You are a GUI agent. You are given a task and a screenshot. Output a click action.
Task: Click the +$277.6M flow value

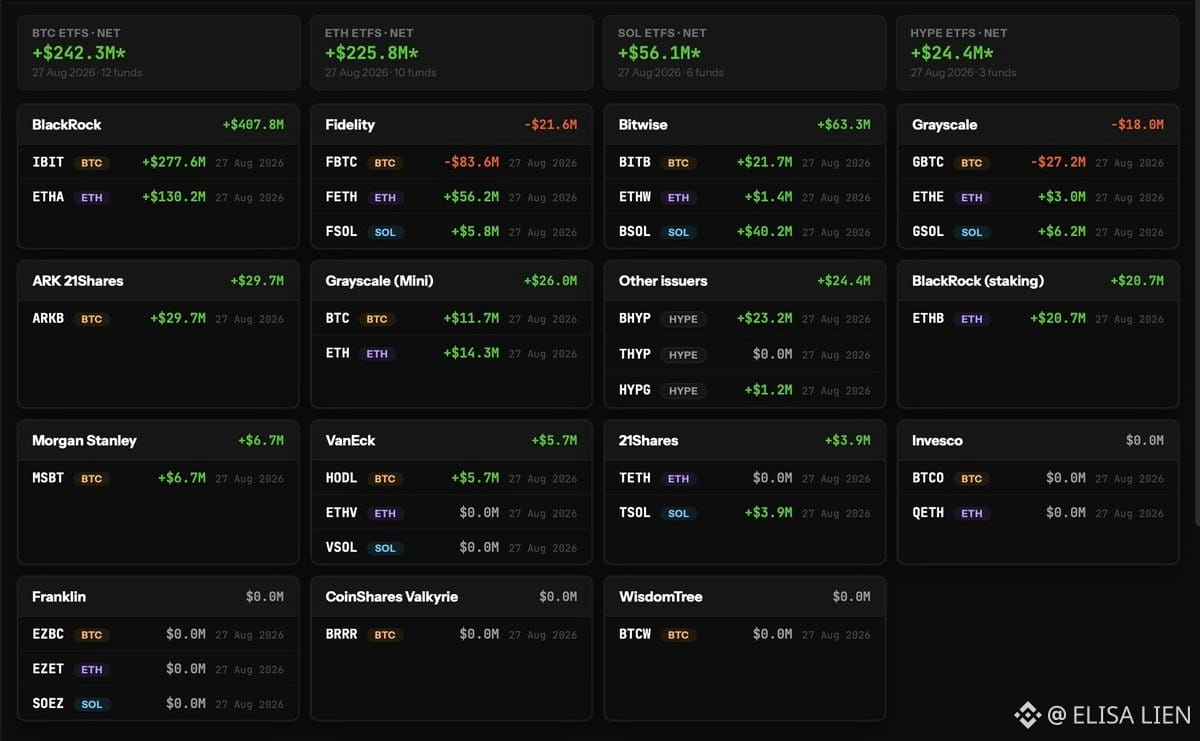coord(174,162)
